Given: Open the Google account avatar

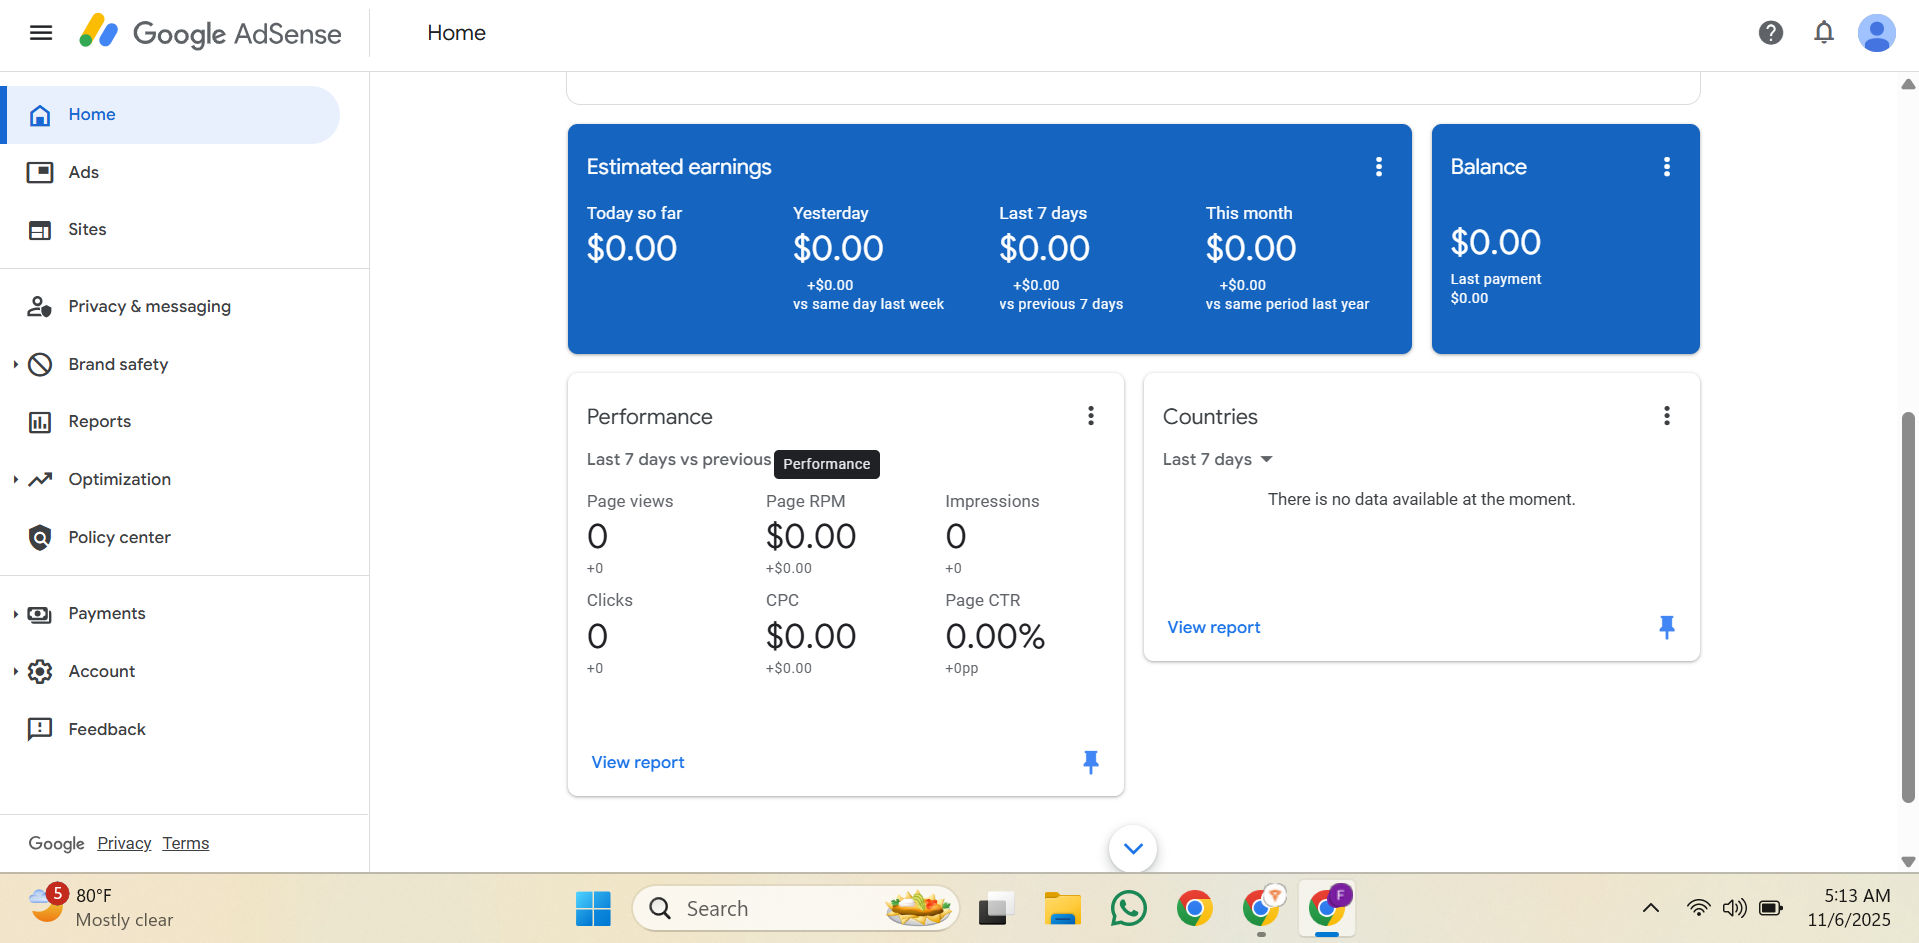Looking at the screenshot, I should (x=1876, y=33).
